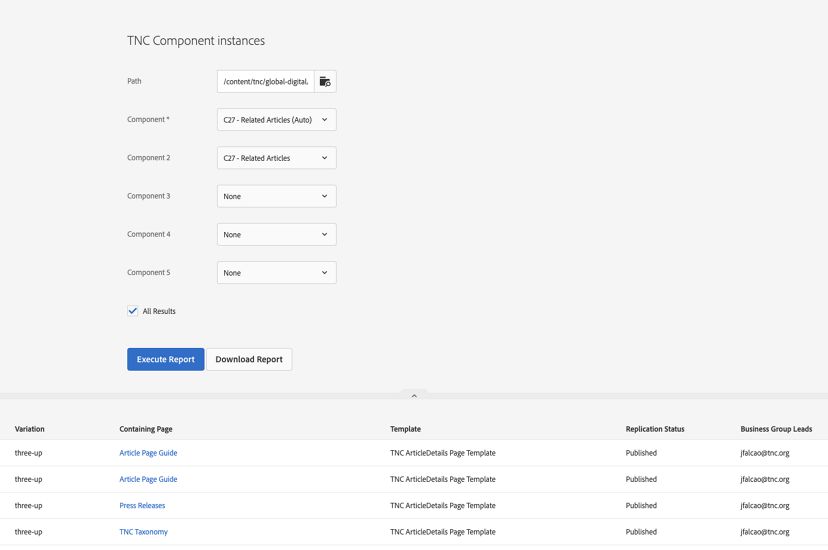Screen dimensions: 828x550
Task: Expand the Component 2 dropdown
Action: point(276,158)
